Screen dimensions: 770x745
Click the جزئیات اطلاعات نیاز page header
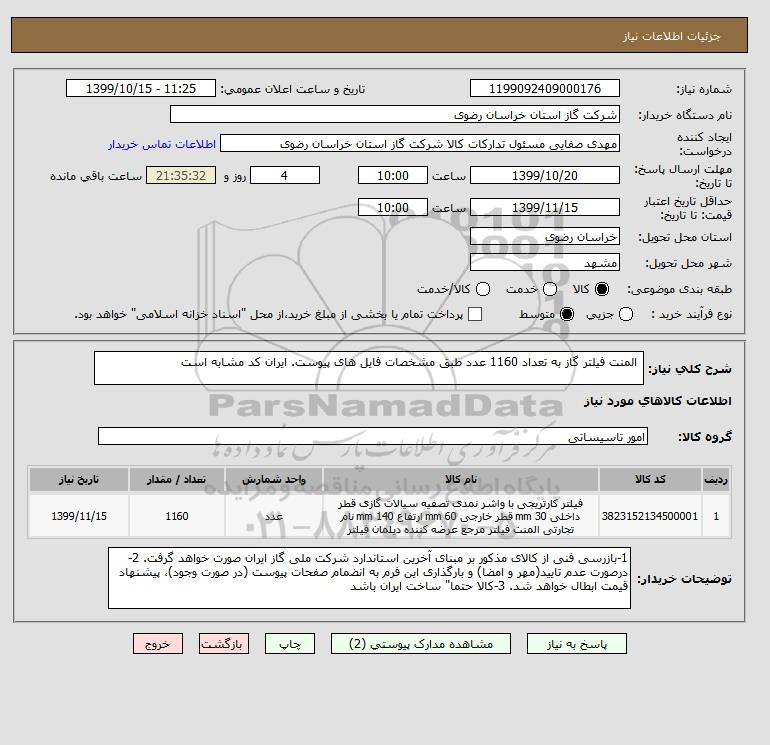pos(671,36)
